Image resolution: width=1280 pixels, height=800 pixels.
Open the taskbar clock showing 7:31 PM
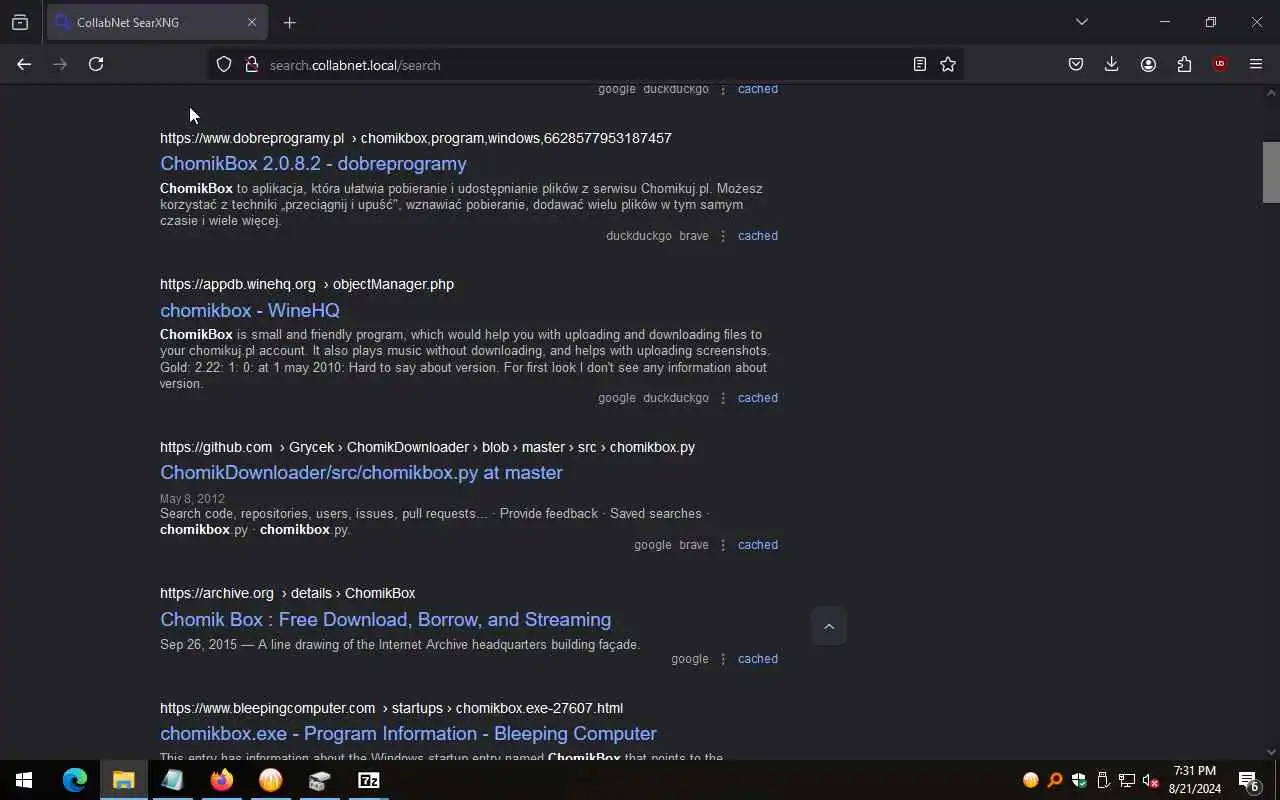tap(1194, 780)
